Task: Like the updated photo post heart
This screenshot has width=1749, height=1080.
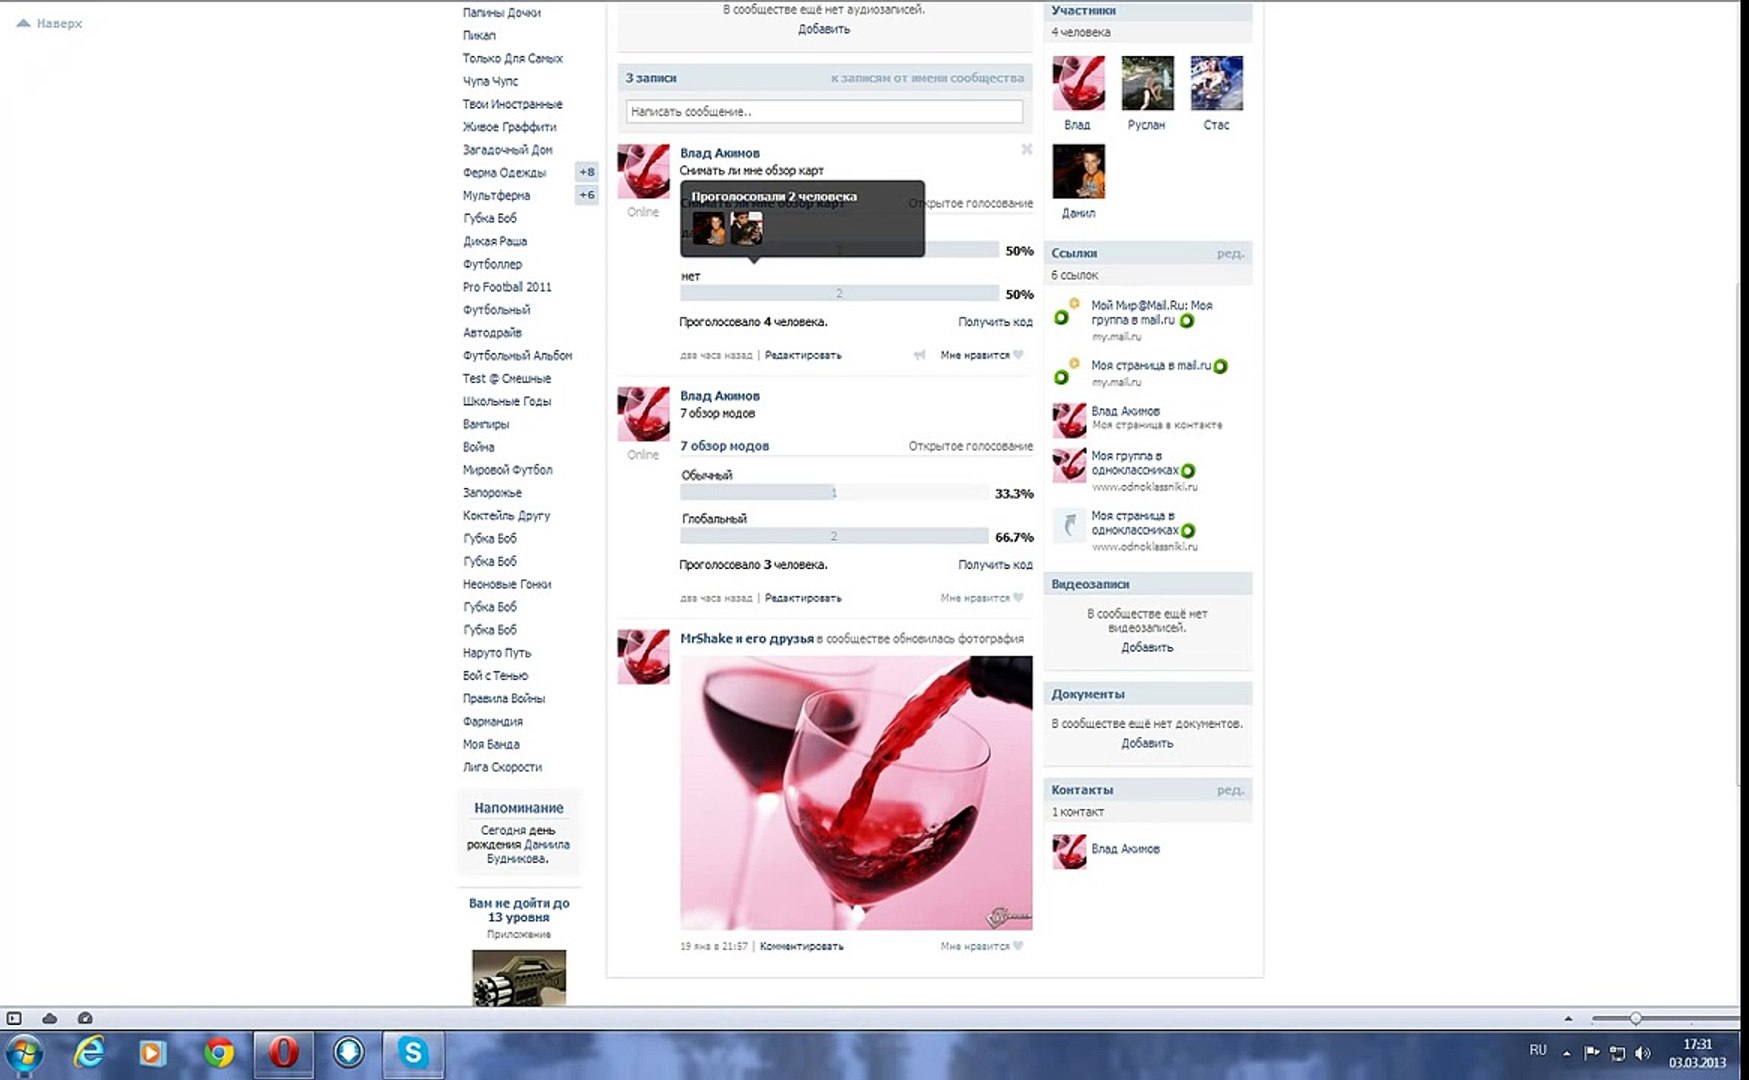Action: [x=1018, y=946]
